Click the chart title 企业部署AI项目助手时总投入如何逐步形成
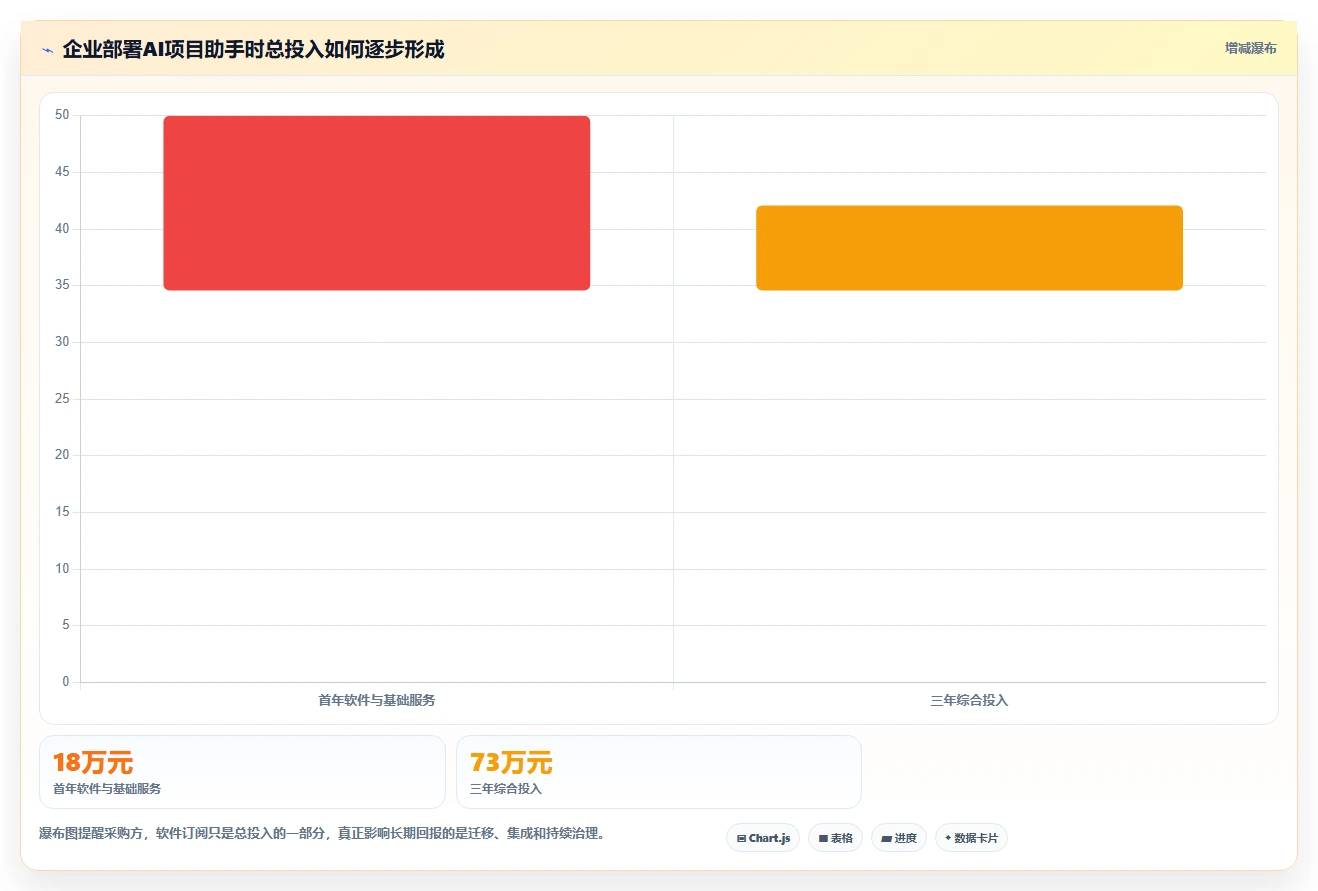 pyautogui.click(x=253, y=49)
